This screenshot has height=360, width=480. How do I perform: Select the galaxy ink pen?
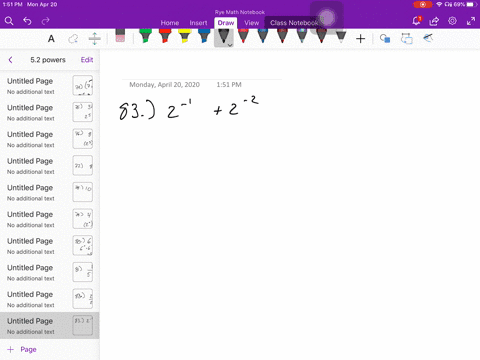coord(302,36)
